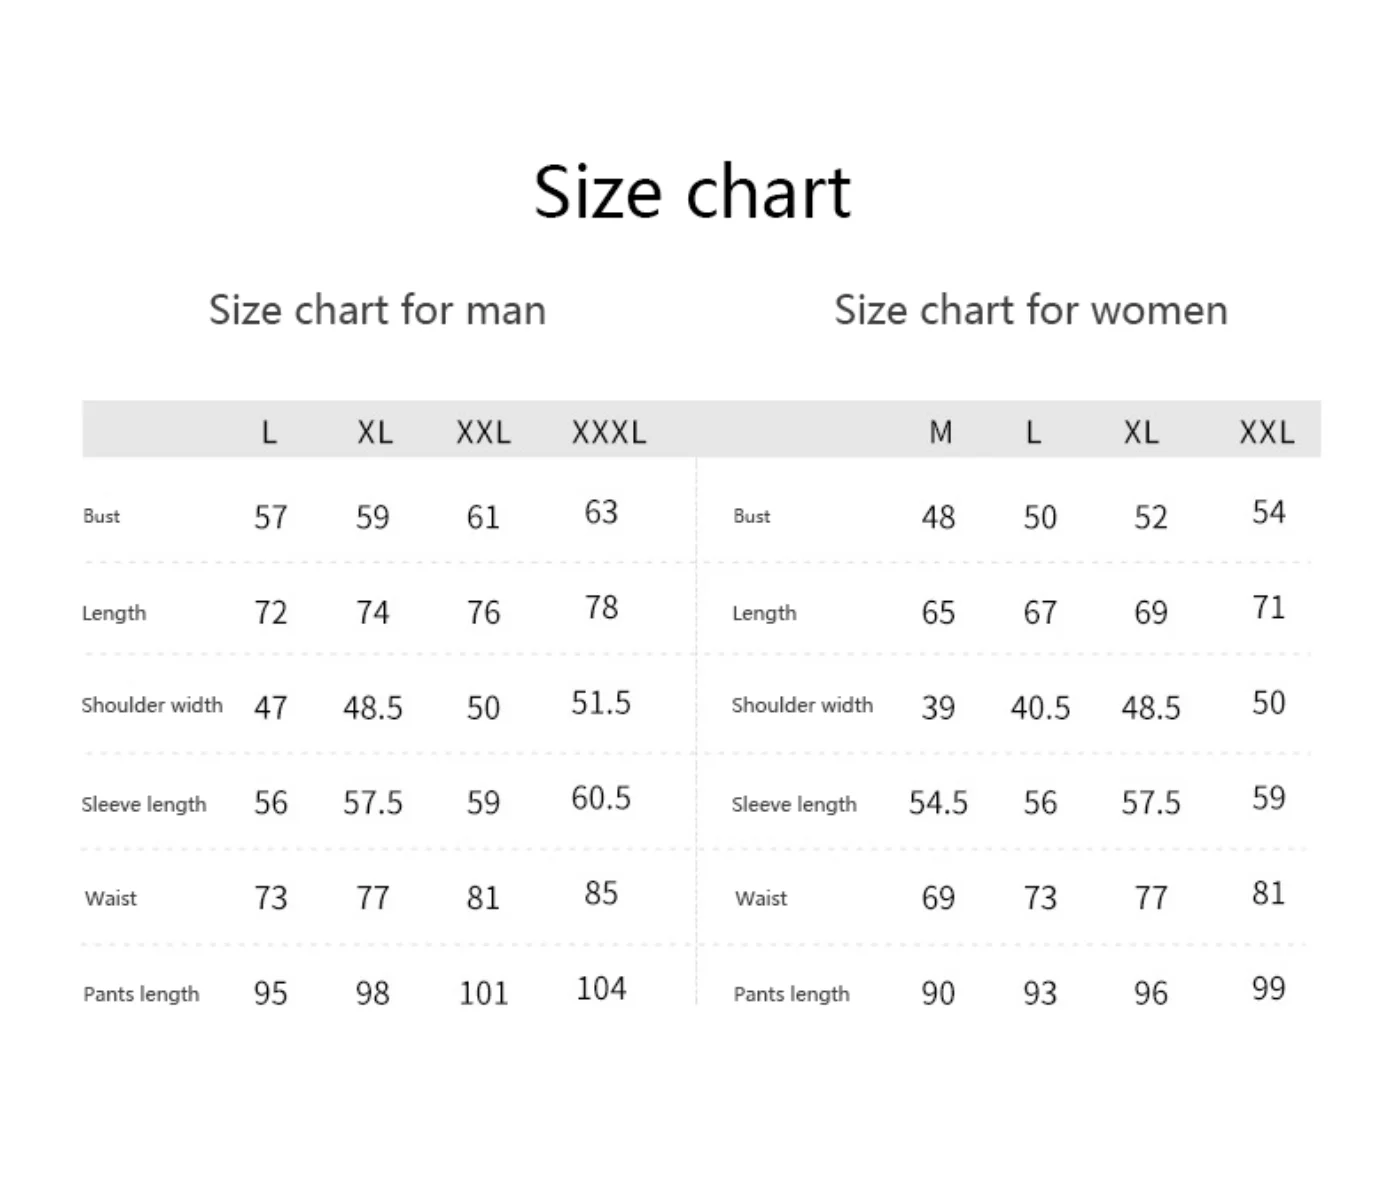Click the women's Pants length row label
Viewport: 1397px width, 1179px height.
pos(791,994)
